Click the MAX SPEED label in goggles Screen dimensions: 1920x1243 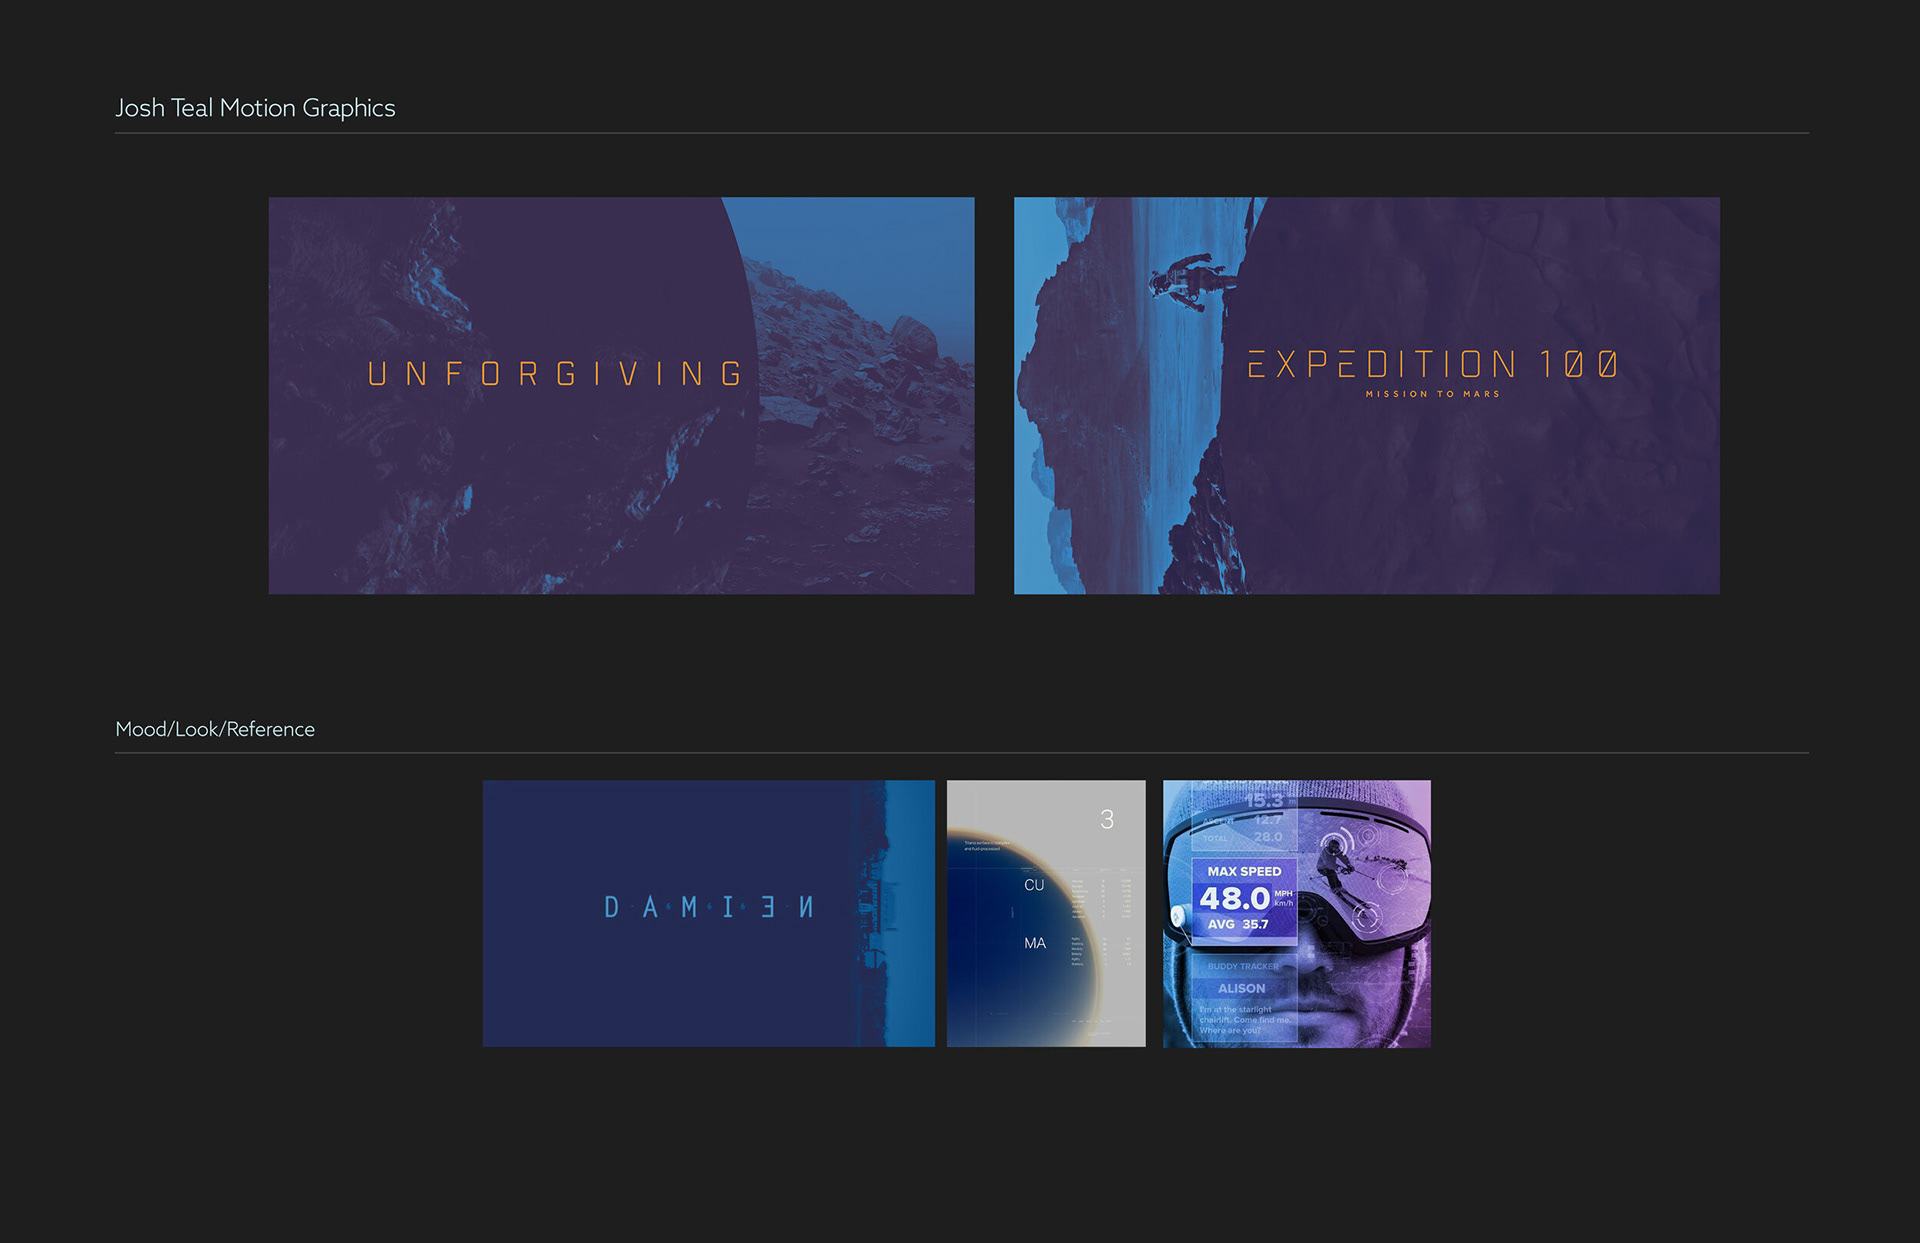pos(1243,871)
